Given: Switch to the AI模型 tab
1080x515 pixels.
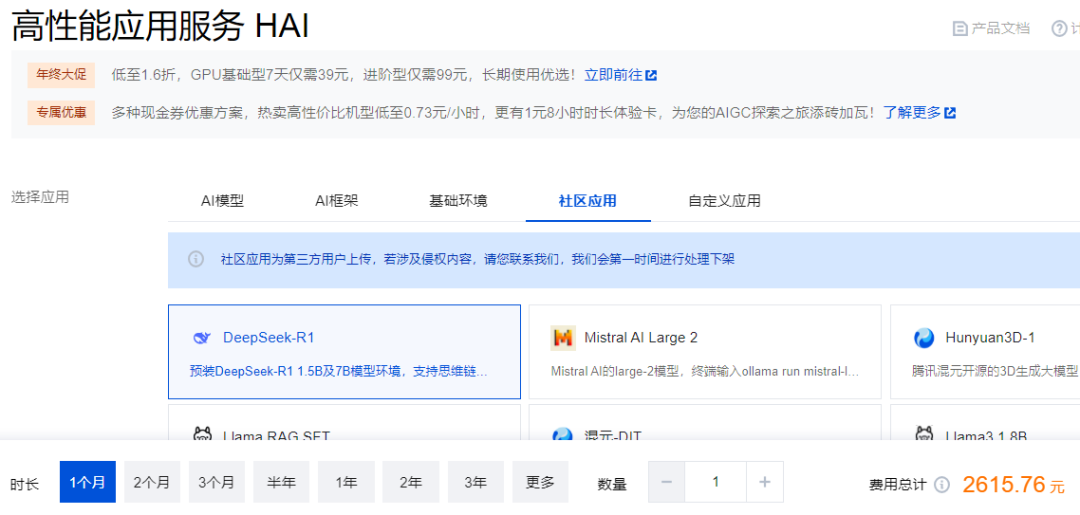Looking at the screenshot, I should click(222, 201).
